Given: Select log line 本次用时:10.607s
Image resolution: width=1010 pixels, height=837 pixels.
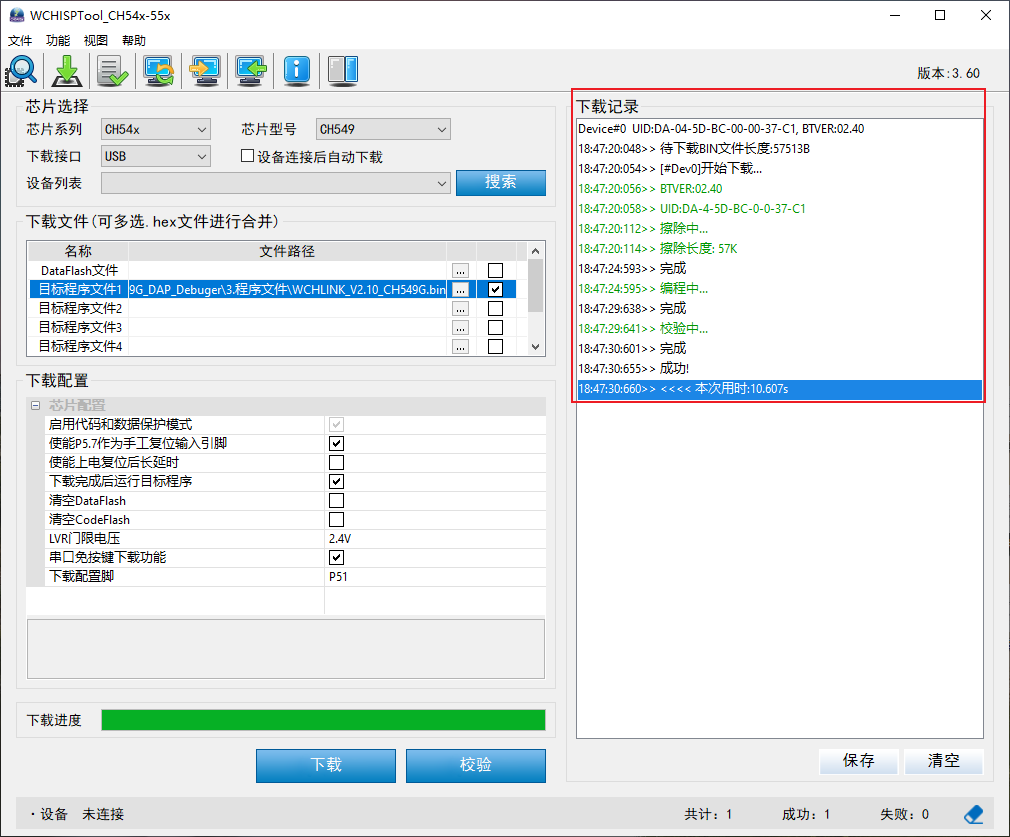Looking at the screenshot, I should tap(779, 389).
